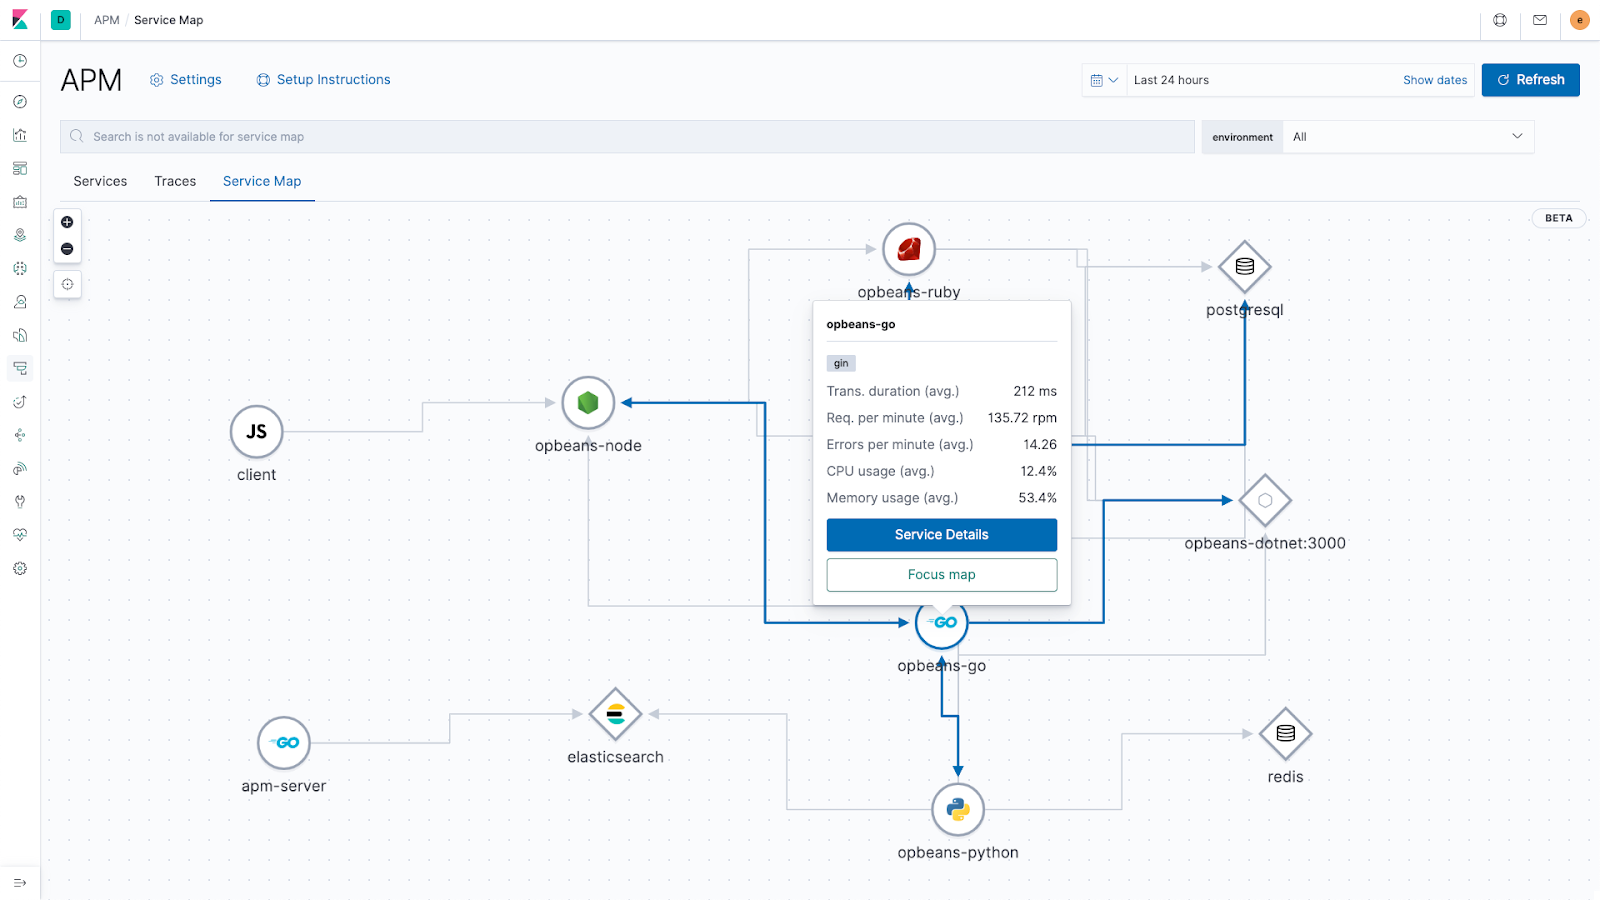Select the postgresql database node
The height and width of the screenshot is (900, 1600).
(1245, 267)
